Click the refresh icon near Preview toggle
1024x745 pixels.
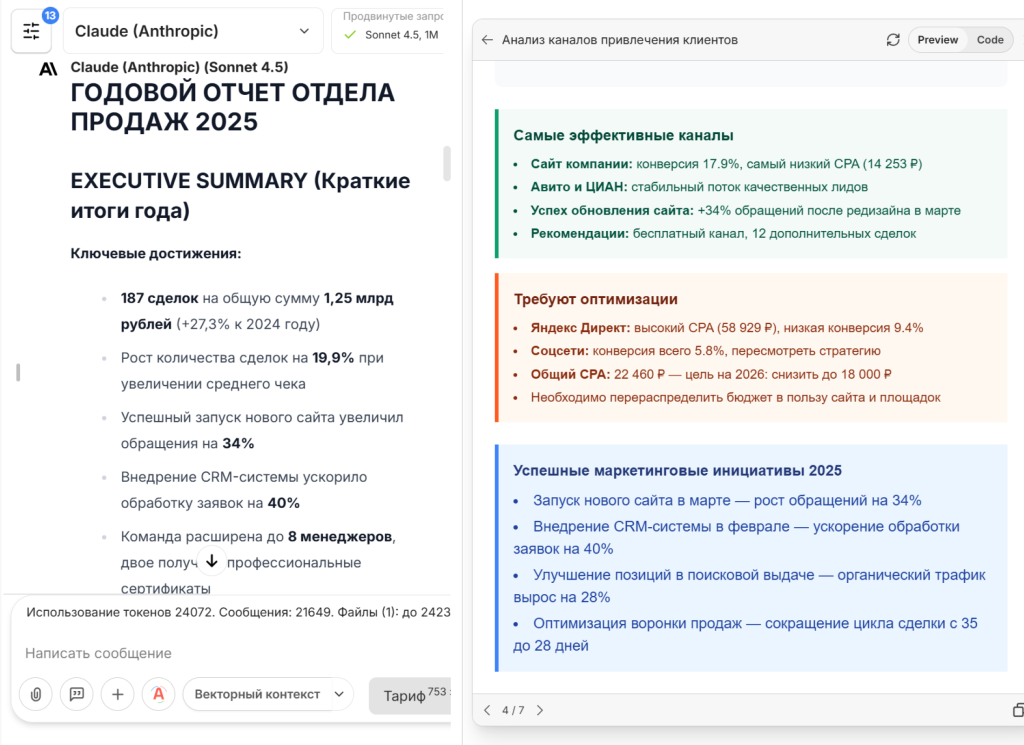coord(892,39)
